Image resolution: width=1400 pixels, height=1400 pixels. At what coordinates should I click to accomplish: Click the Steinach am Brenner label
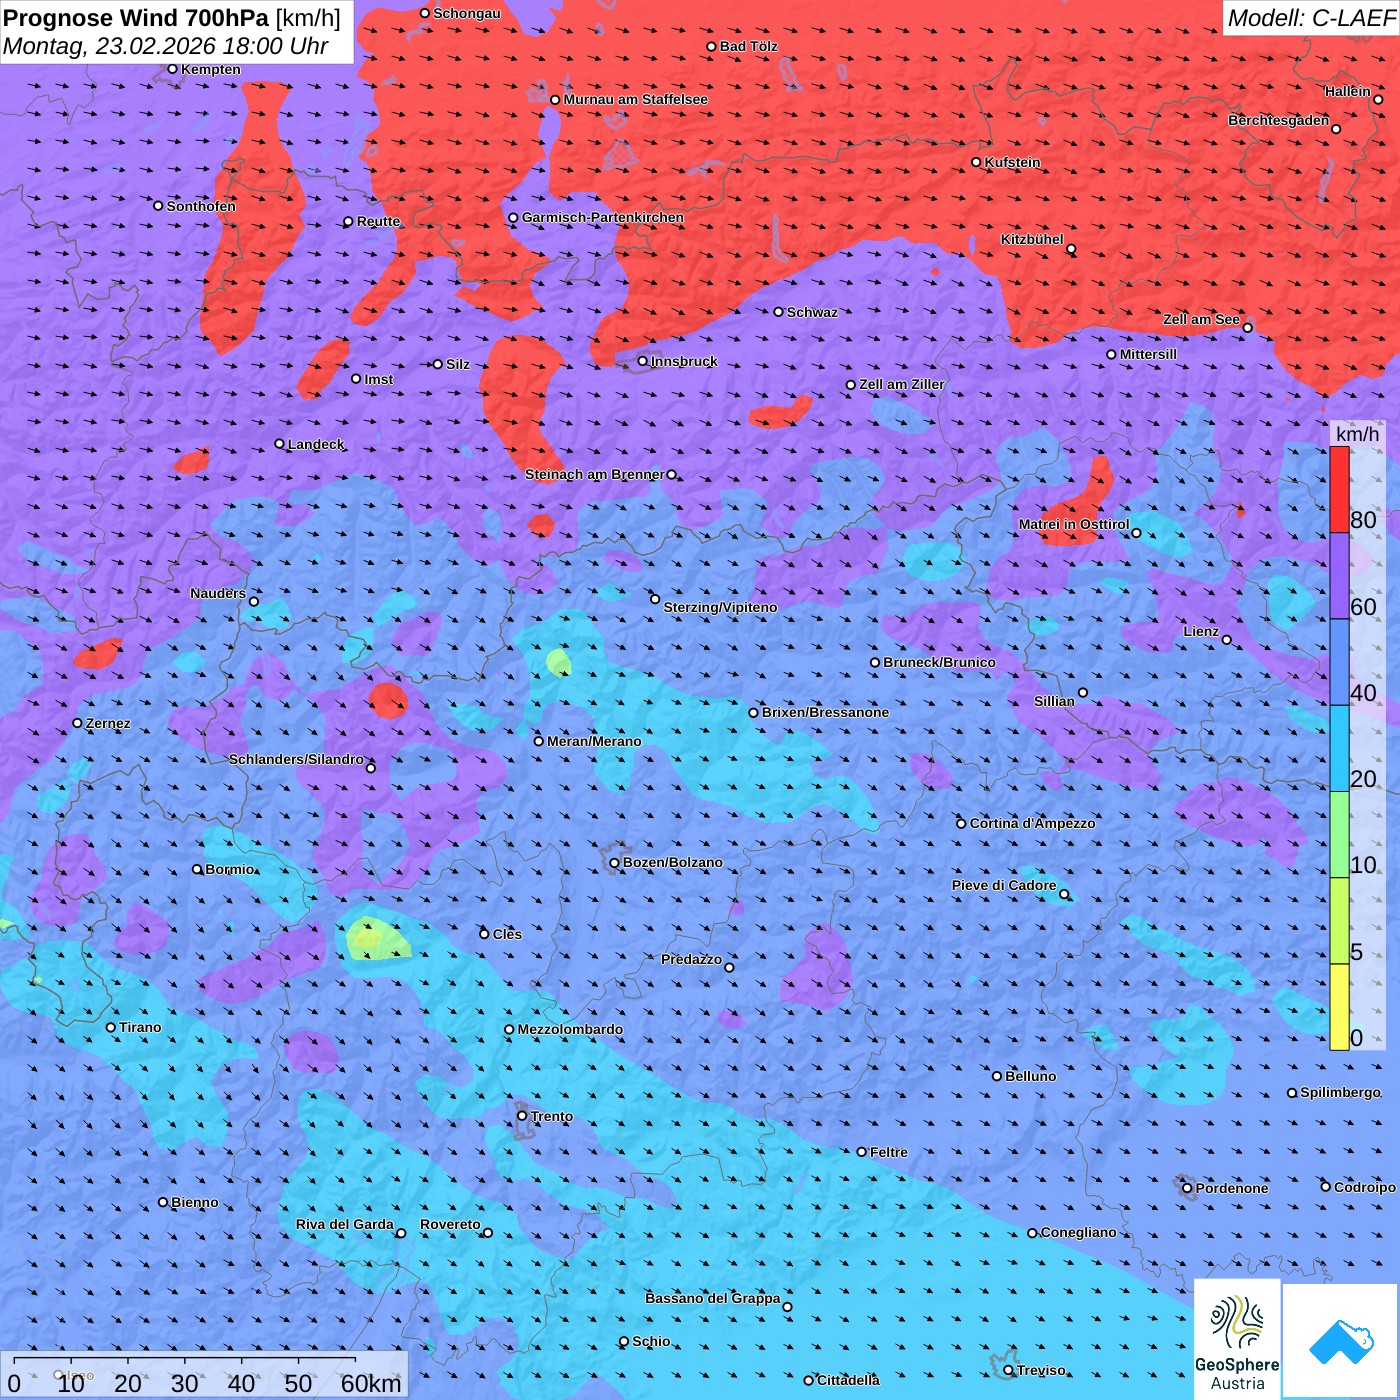[594, 474]
